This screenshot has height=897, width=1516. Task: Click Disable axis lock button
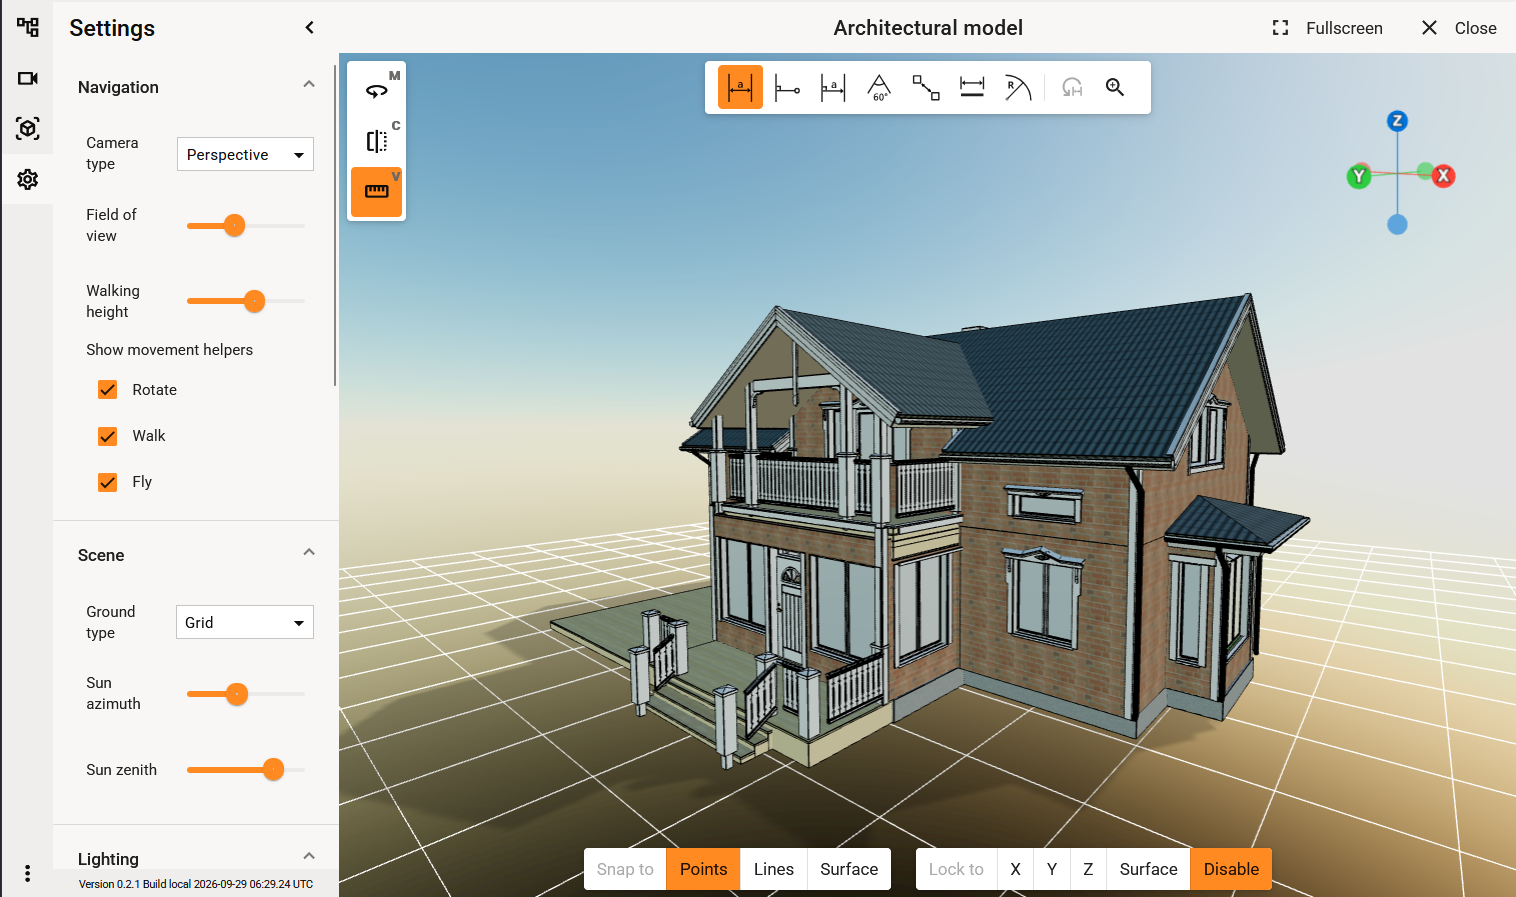(1231, 869)
